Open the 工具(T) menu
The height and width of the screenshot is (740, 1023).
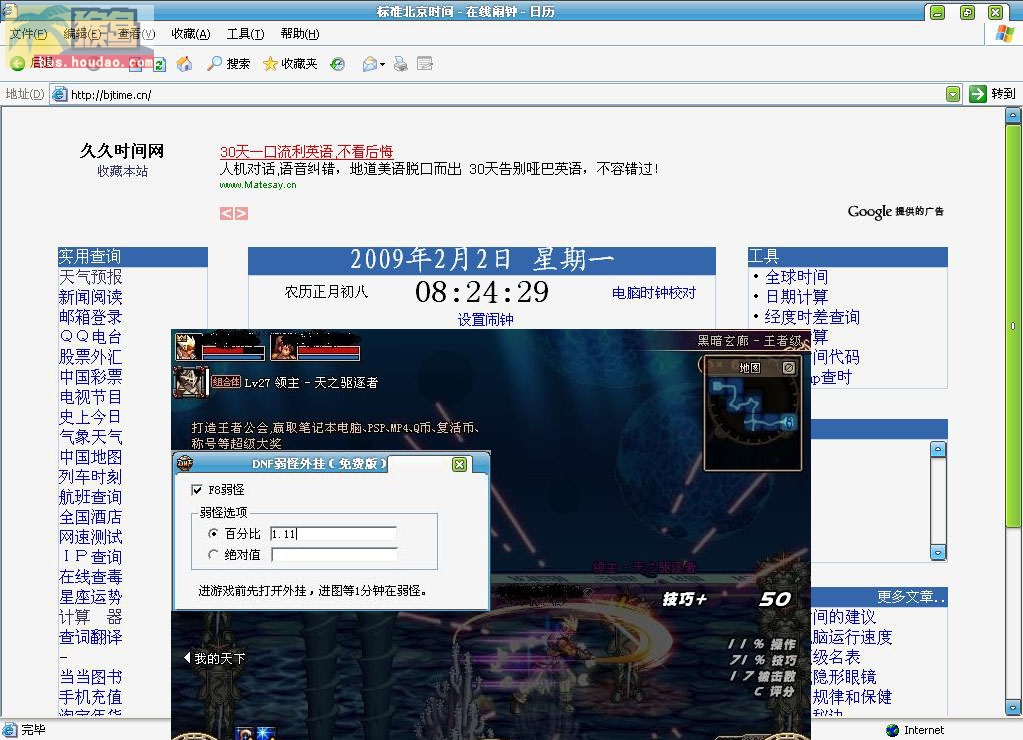coord(245,34)
